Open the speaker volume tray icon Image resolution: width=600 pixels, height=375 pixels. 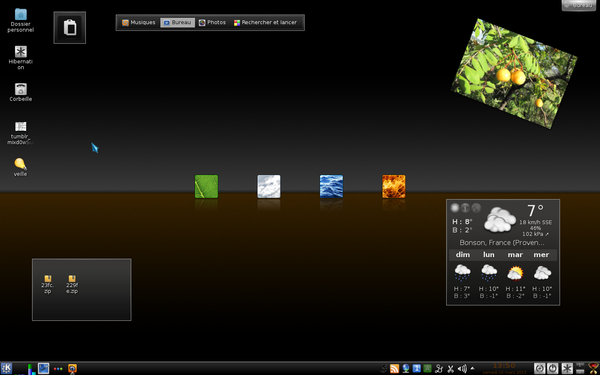[462, 369]
